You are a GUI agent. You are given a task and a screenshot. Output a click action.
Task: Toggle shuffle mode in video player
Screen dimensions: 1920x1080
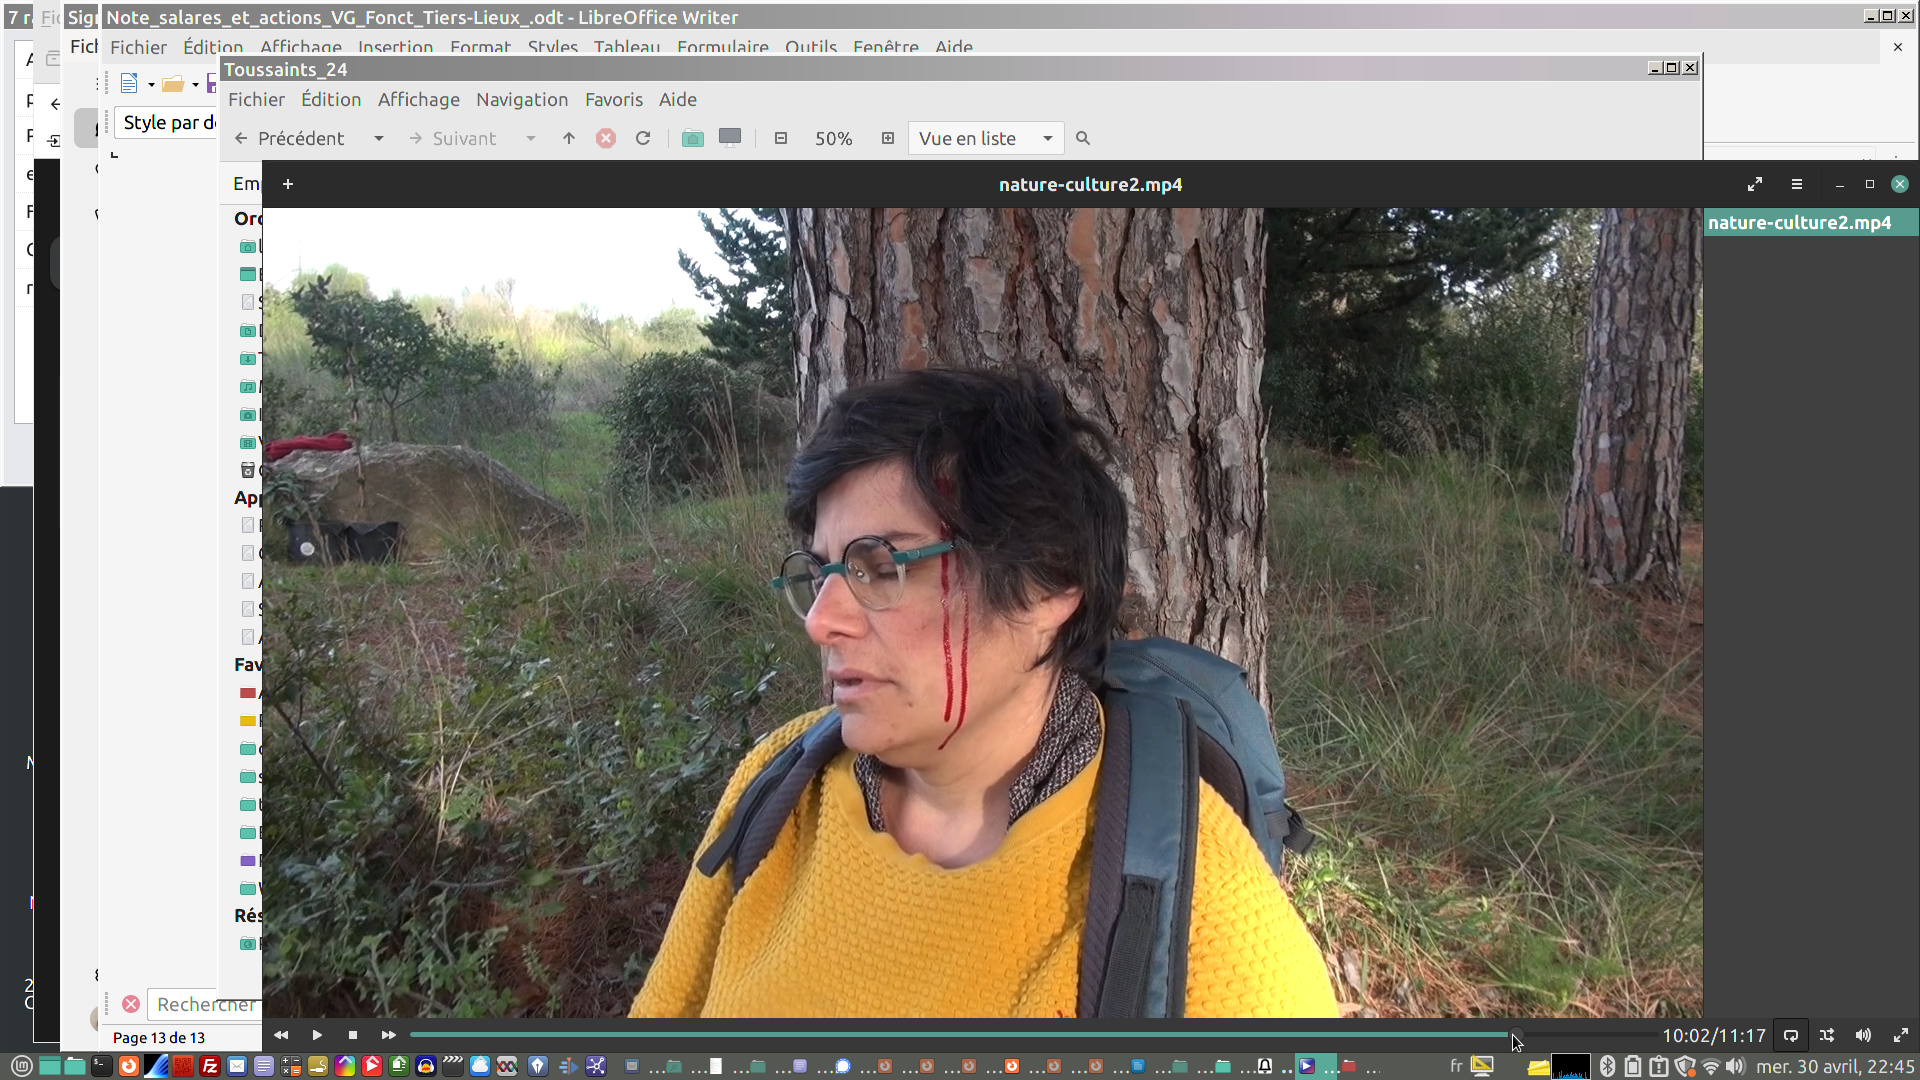pyautogui.click(x=1827, y=1036)
